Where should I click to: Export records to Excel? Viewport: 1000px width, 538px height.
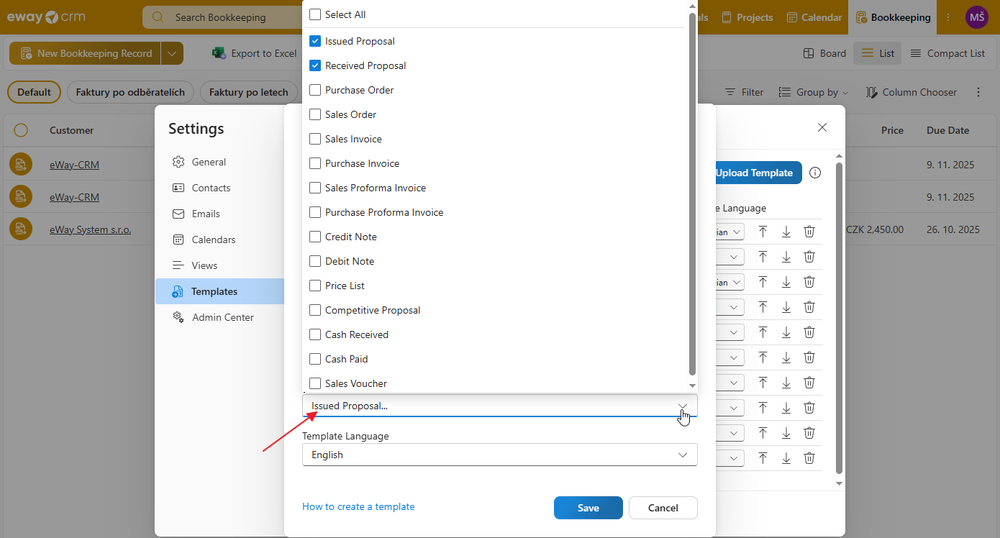[x=254, y=53]
